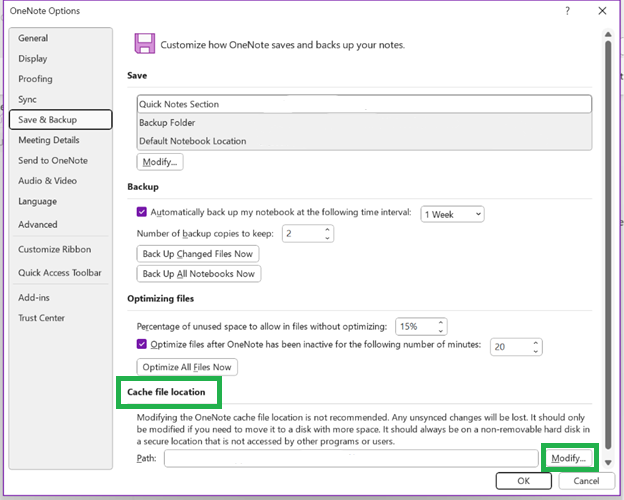Open Help with the question mark icon
This screenshot has width=624, height=500.
click(567, 11)
